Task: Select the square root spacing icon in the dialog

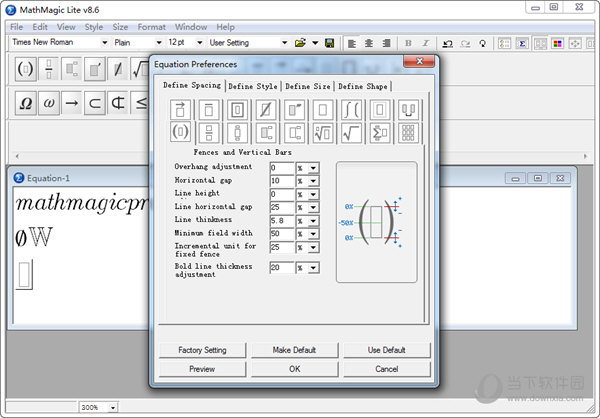Action: point(351,133)
